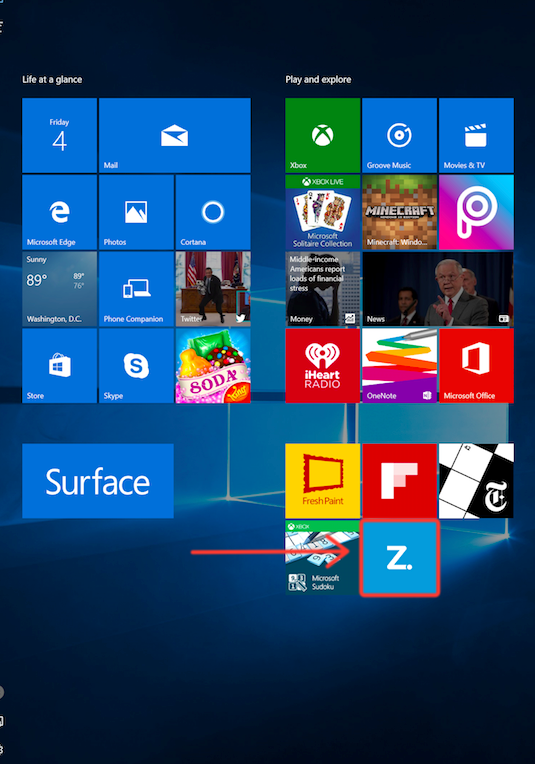535x764 pixels.
Task: Launch the OneNote tile
Action: tap(399, 365)
